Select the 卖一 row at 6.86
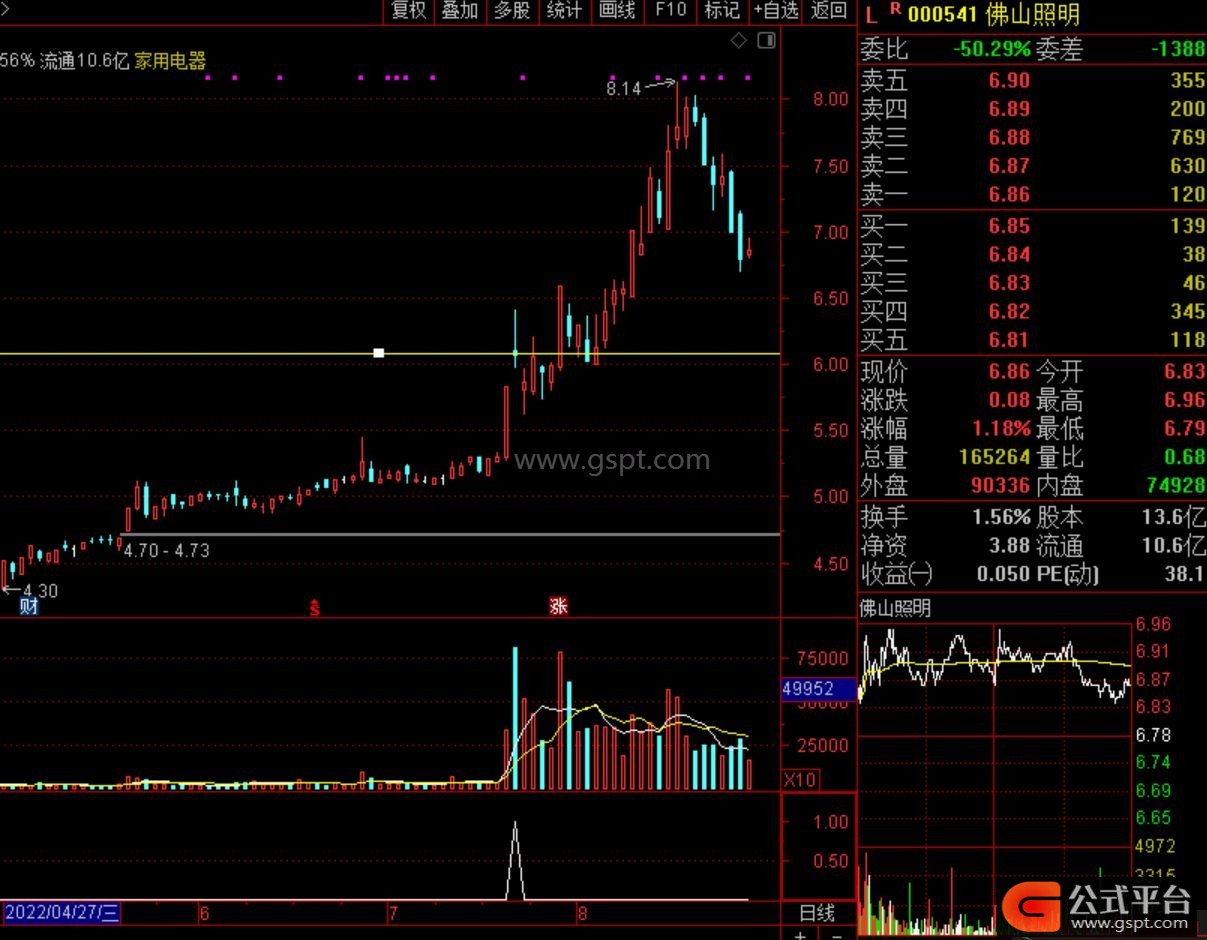Image resolution: width=1207 pixels, height=940 pixels. [x=1032, y=194]
